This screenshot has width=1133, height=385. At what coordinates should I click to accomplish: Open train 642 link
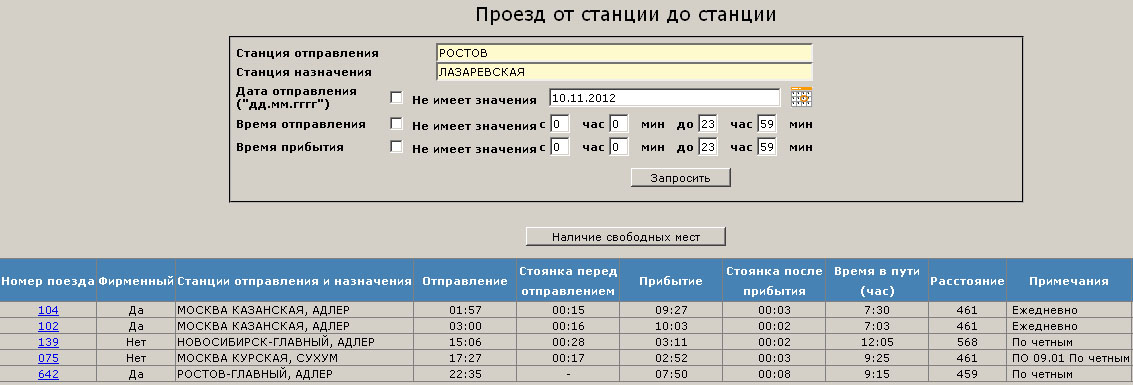(x=48, y=374)
